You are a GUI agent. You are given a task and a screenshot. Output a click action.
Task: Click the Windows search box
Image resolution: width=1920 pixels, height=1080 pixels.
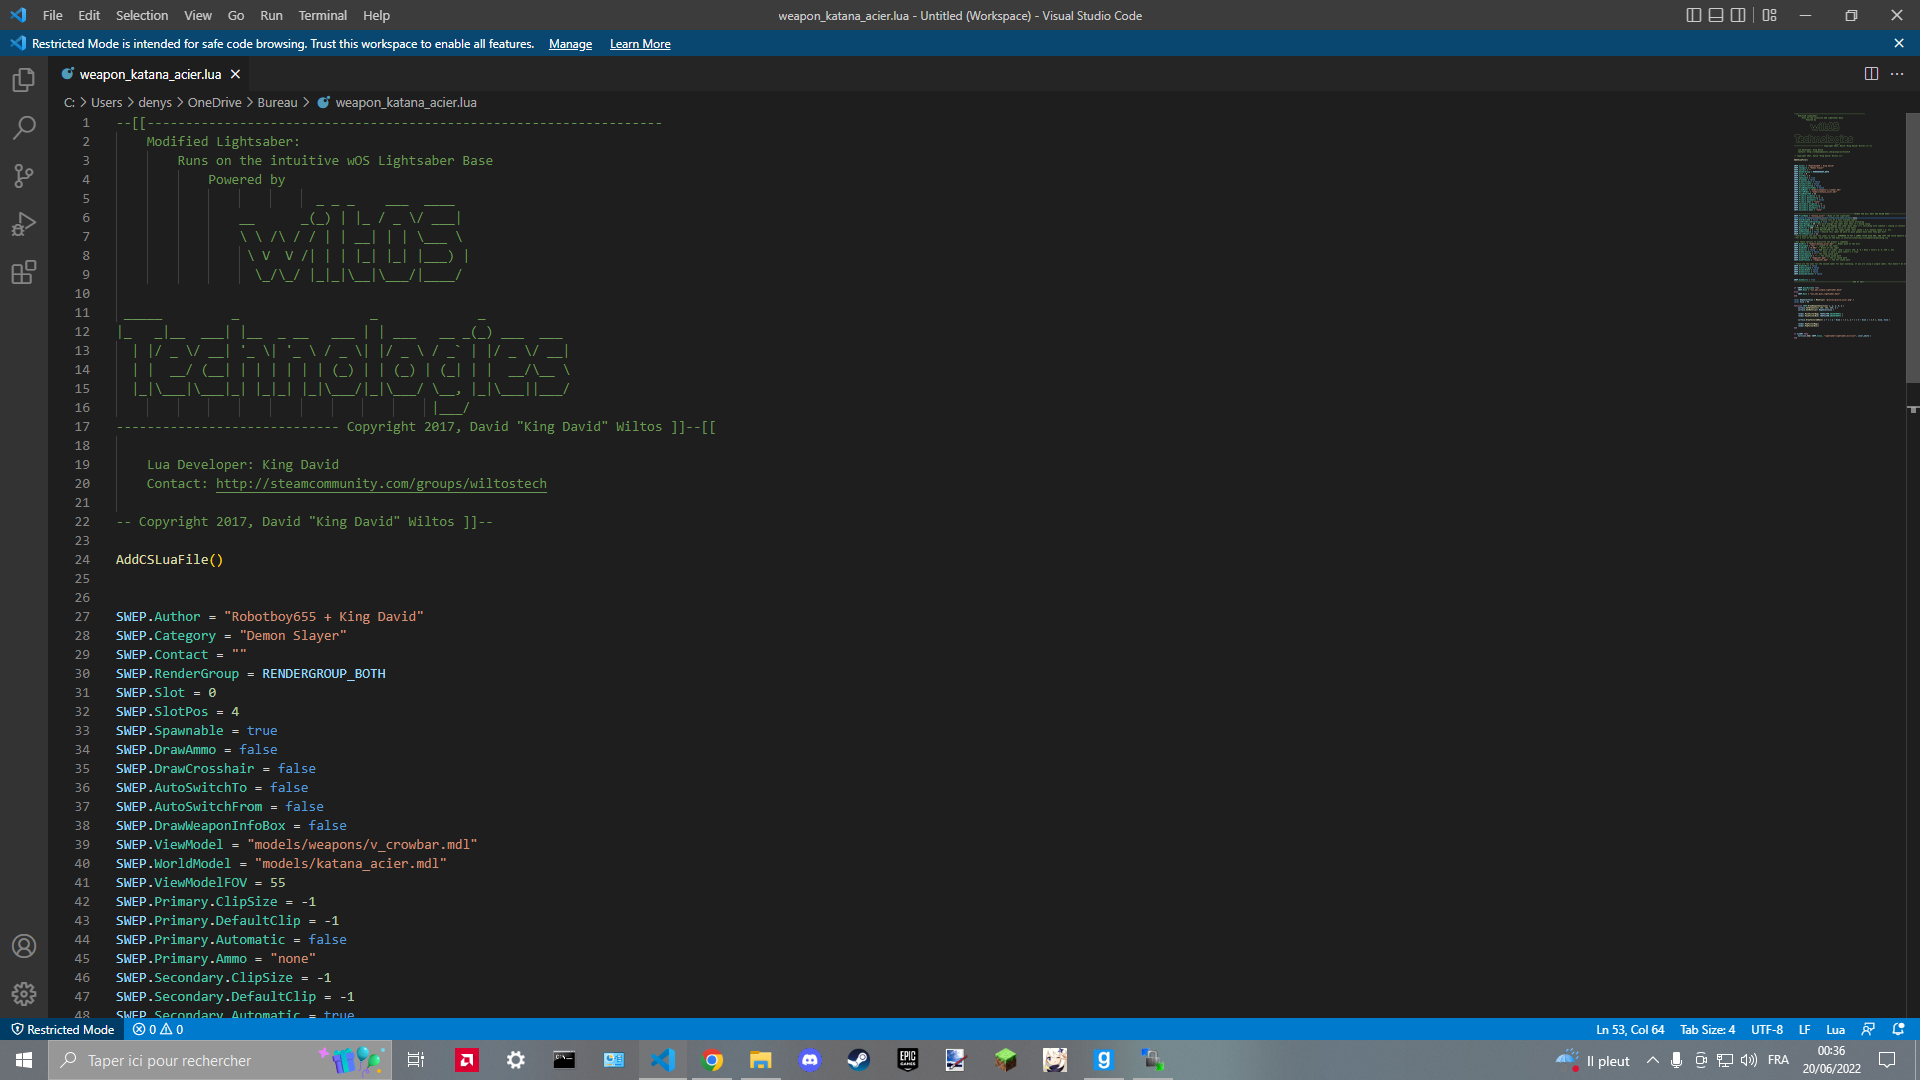coord(220,1060)
